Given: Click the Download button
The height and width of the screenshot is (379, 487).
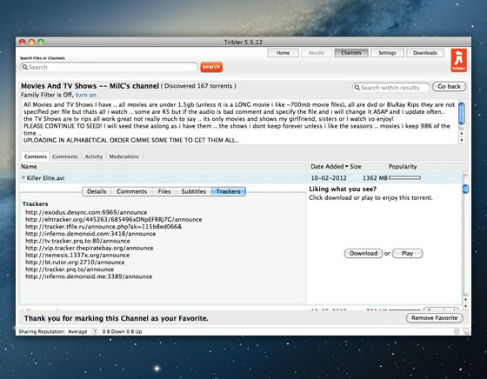Looking at the screenshot, I should tap(363, 253).
